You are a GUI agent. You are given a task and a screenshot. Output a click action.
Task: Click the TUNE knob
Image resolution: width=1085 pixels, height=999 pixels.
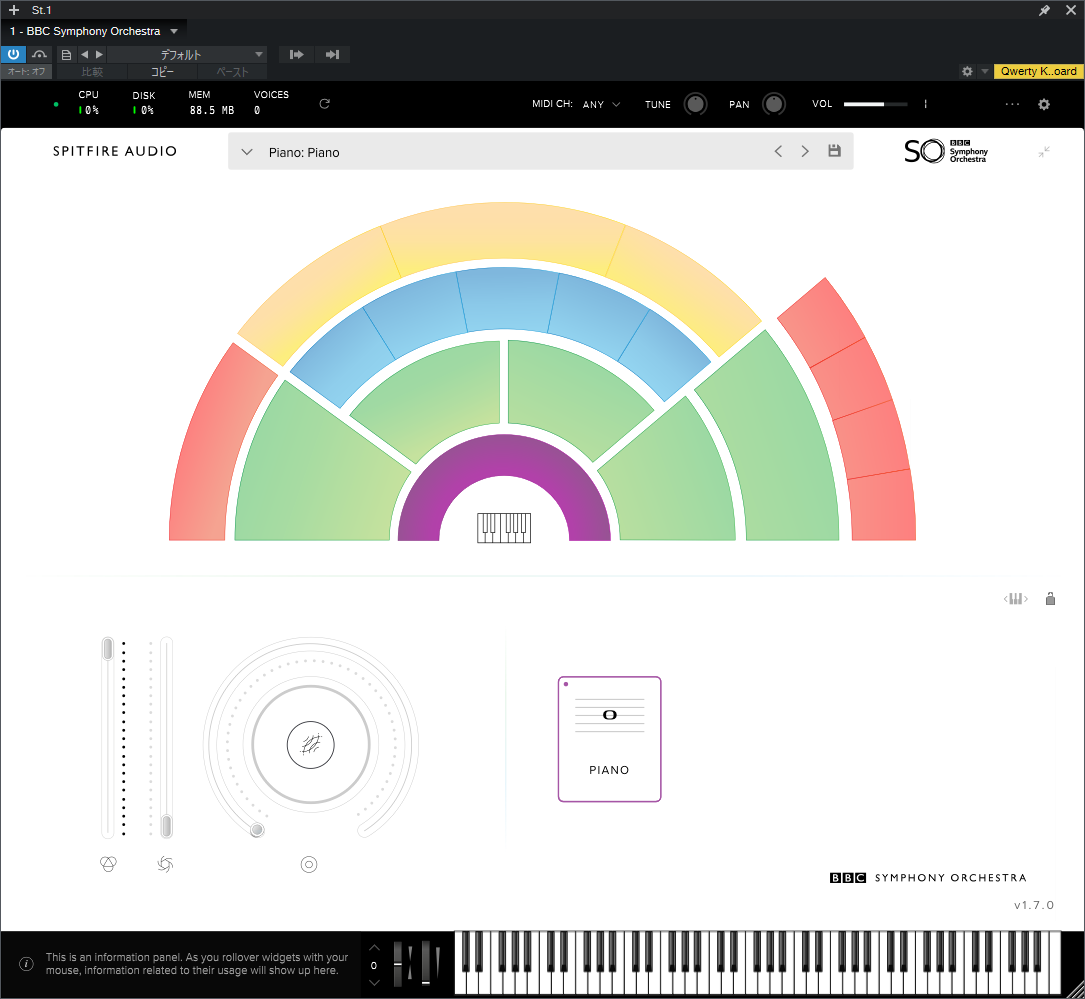click(x=695, y=104)
